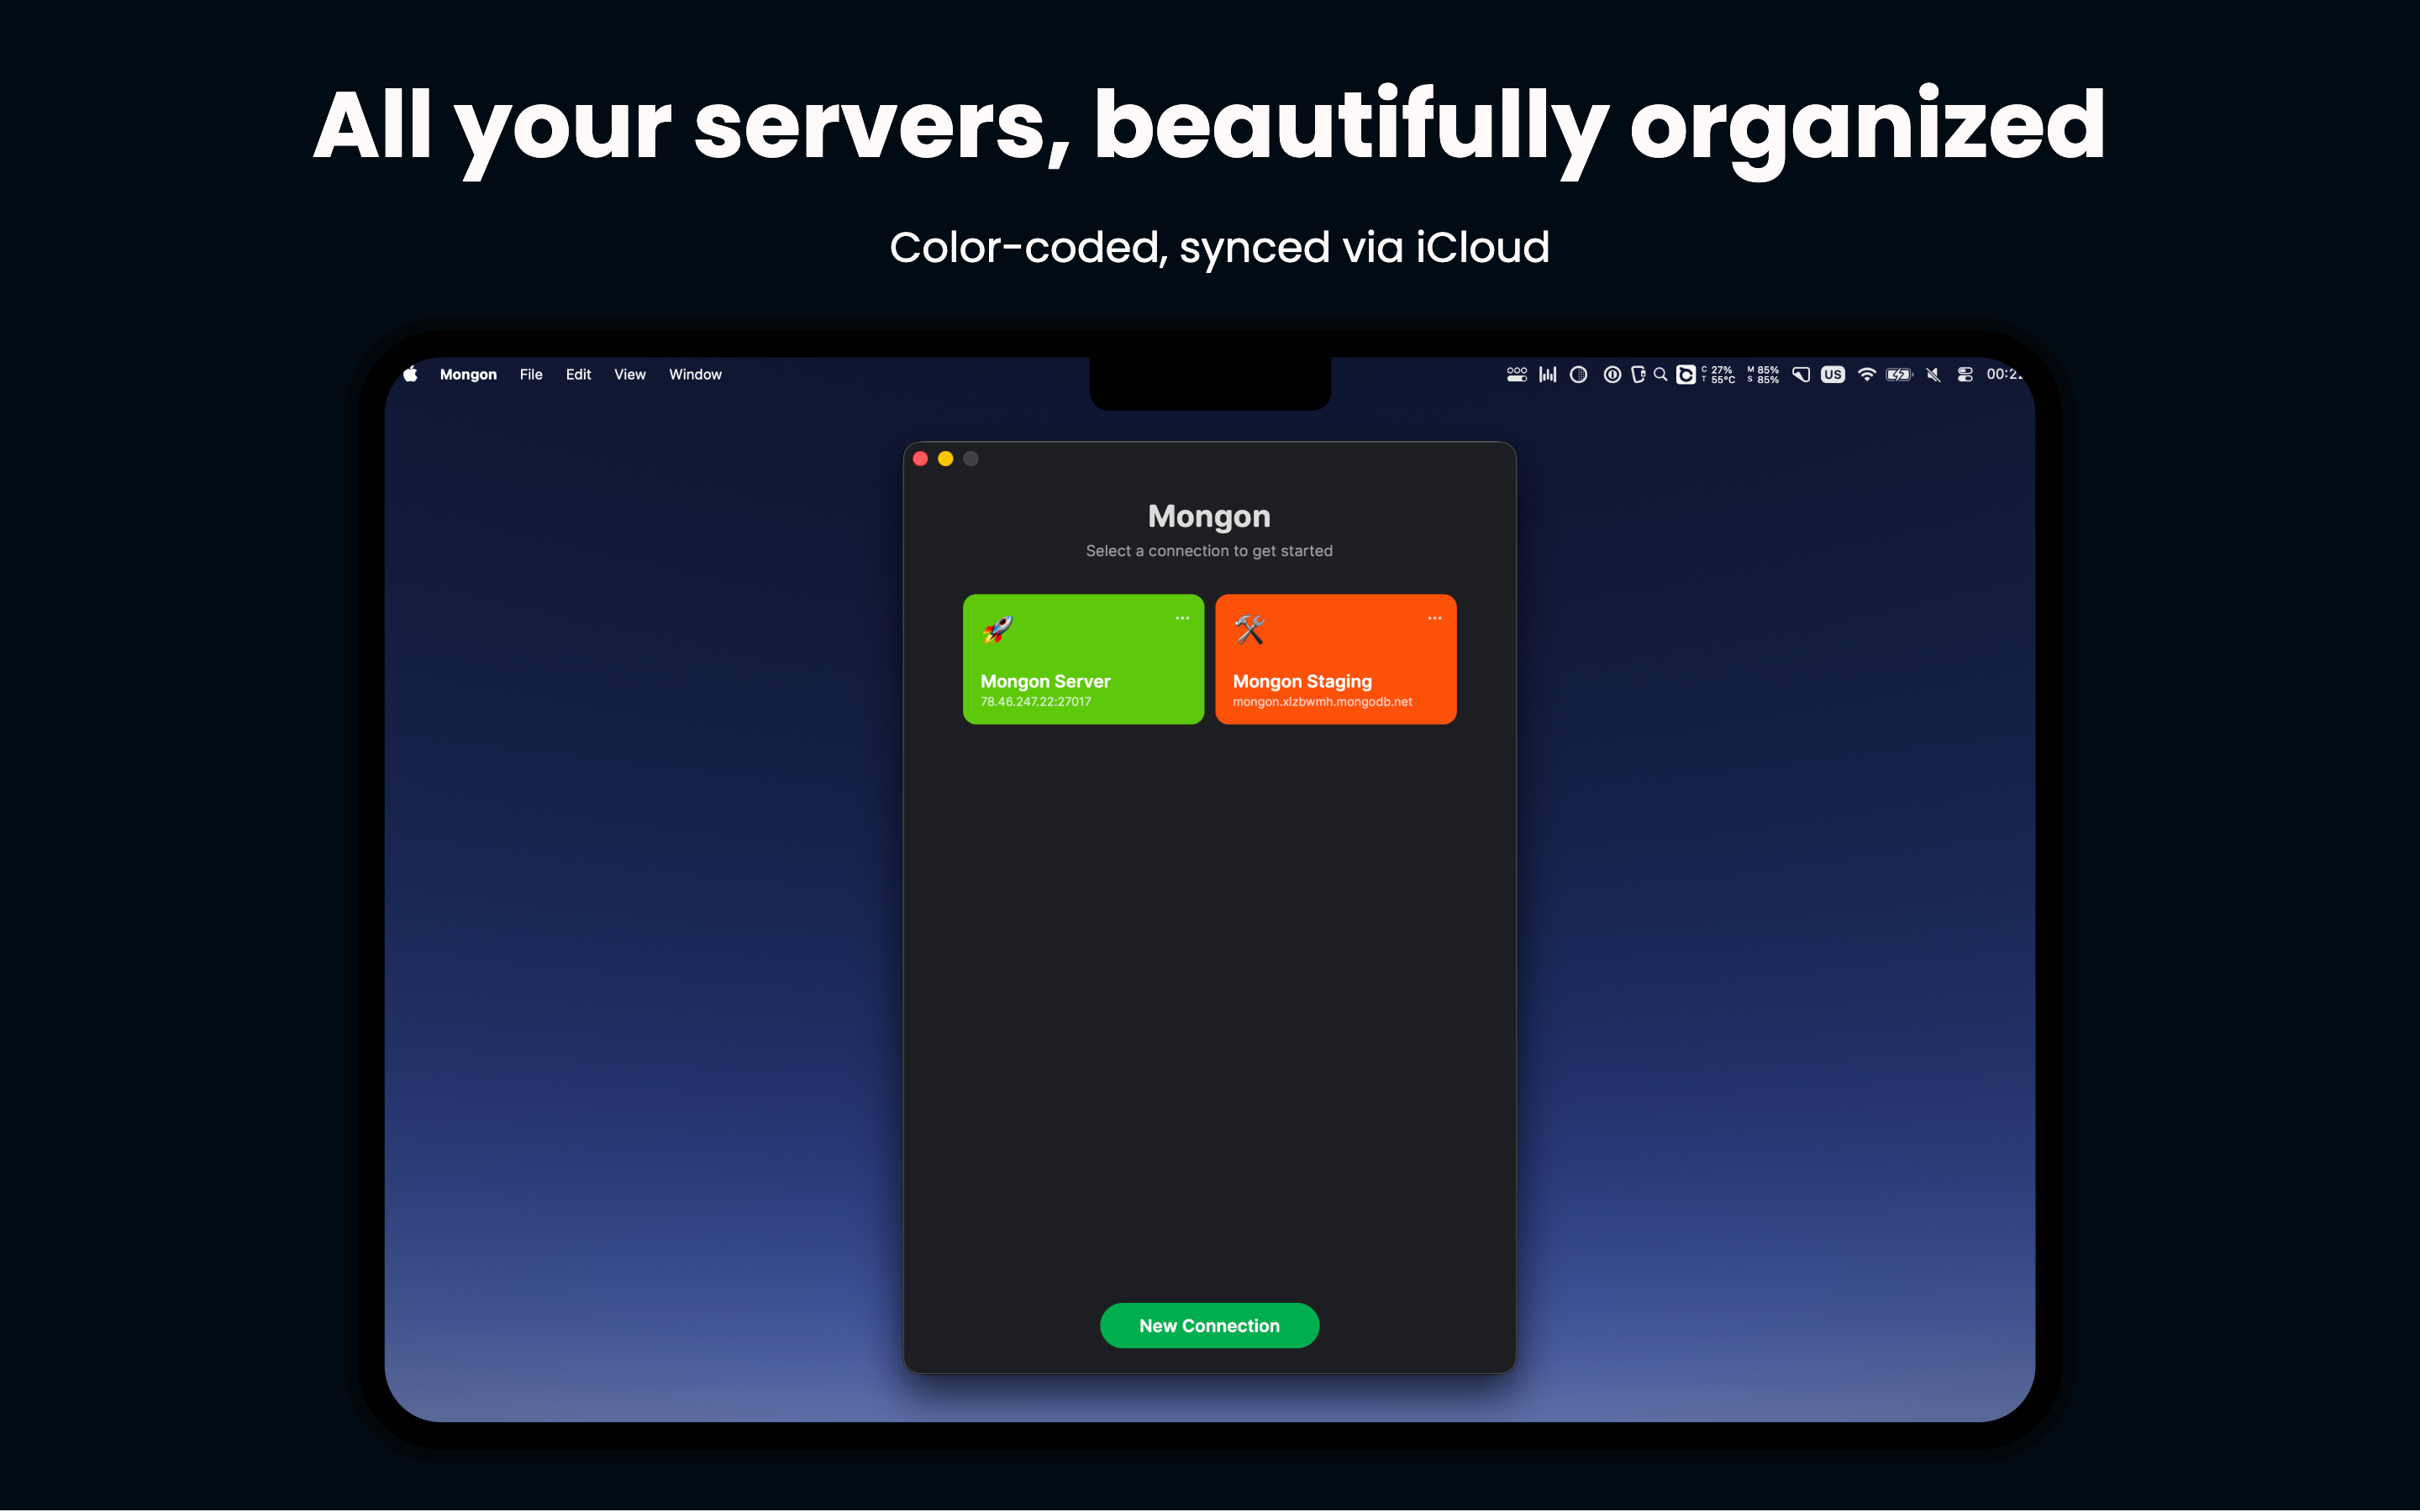Click the 'Select a connection to get started' text

(1209, 551)
